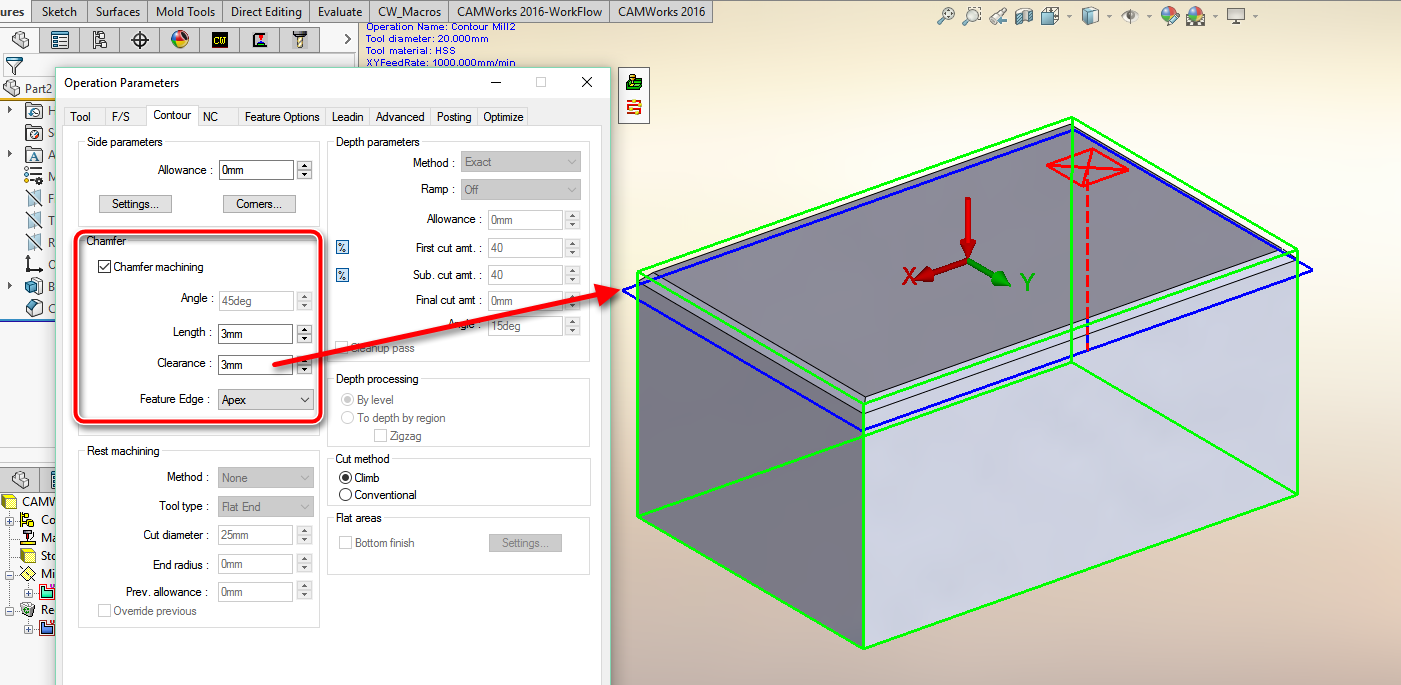Open the Feature Edge dropdown
The height and width of the screenshot is (685, 1401).
266,400
